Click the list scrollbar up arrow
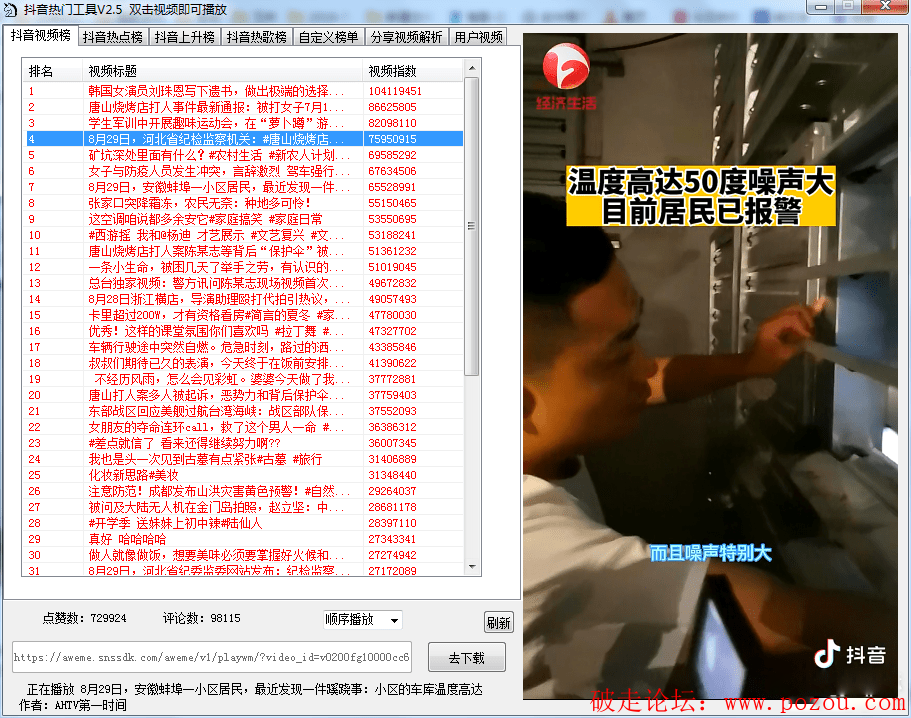Viewport: 911px width, 718px height. (x=472, y=68)
